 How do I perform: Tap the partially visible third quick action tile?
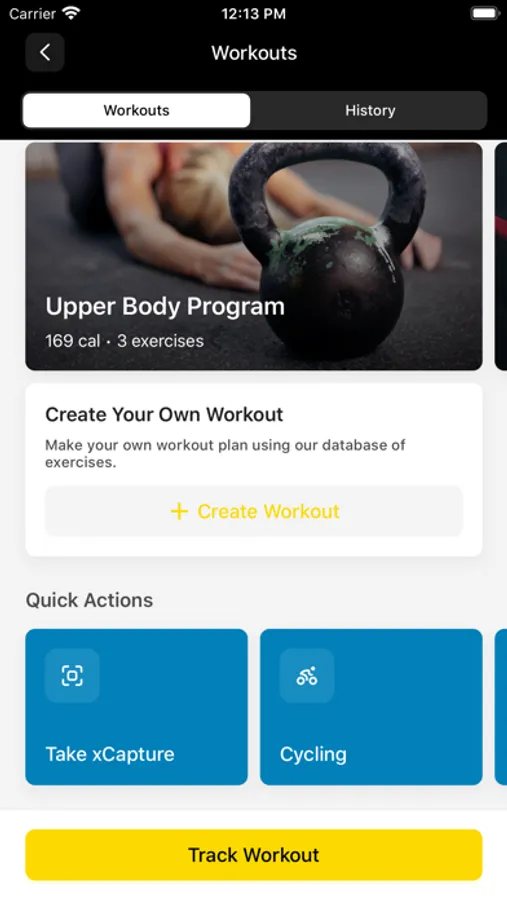501,707
